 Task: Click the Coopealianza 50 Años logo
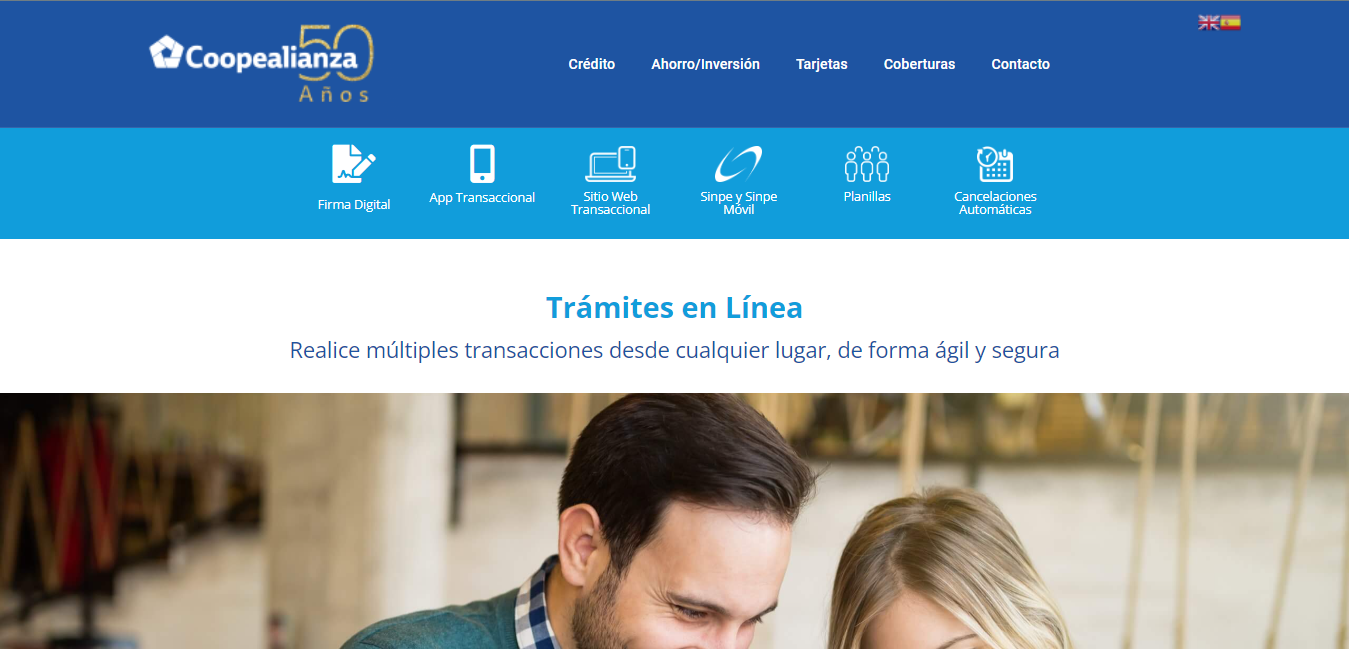(x=262, y=63)
